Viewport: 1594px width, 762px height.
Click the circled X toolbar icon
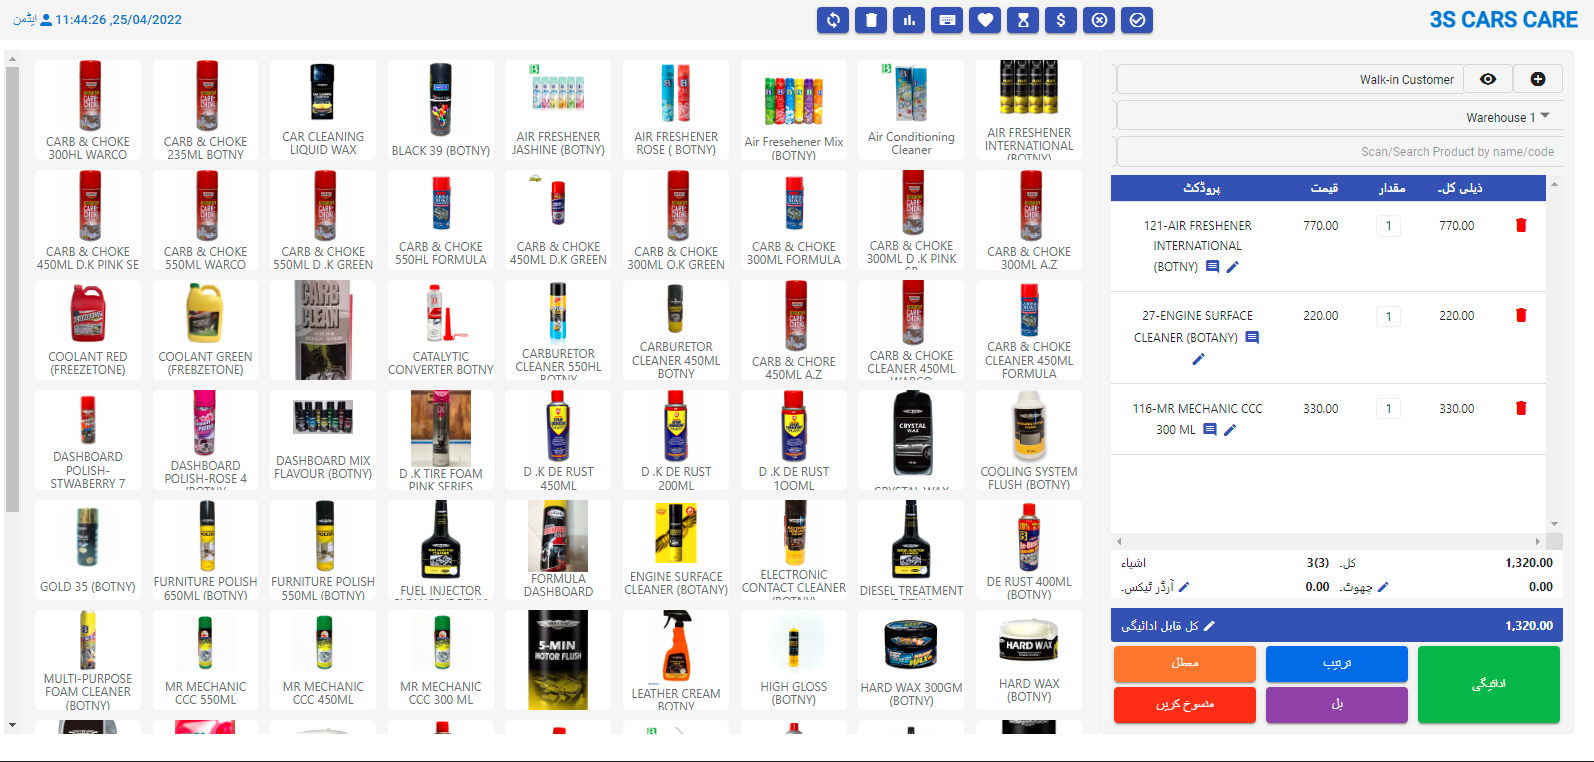click(x=1099, y=20)
